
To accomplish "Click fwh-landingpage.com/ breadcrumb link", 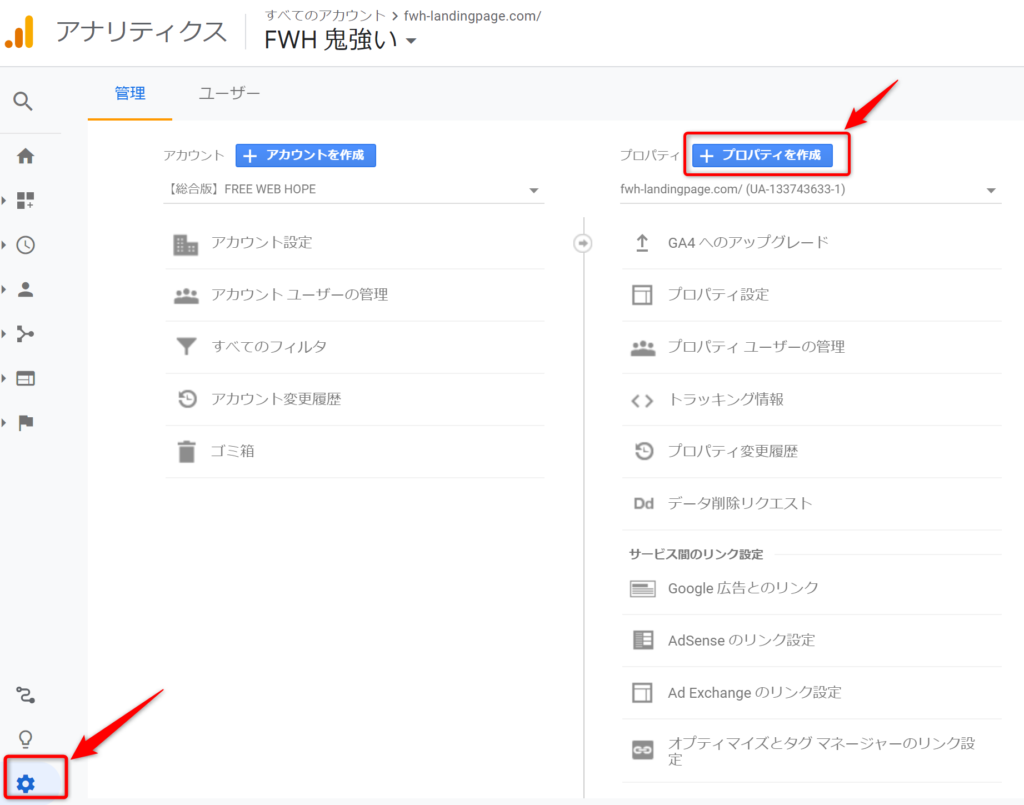I will 472,16.
